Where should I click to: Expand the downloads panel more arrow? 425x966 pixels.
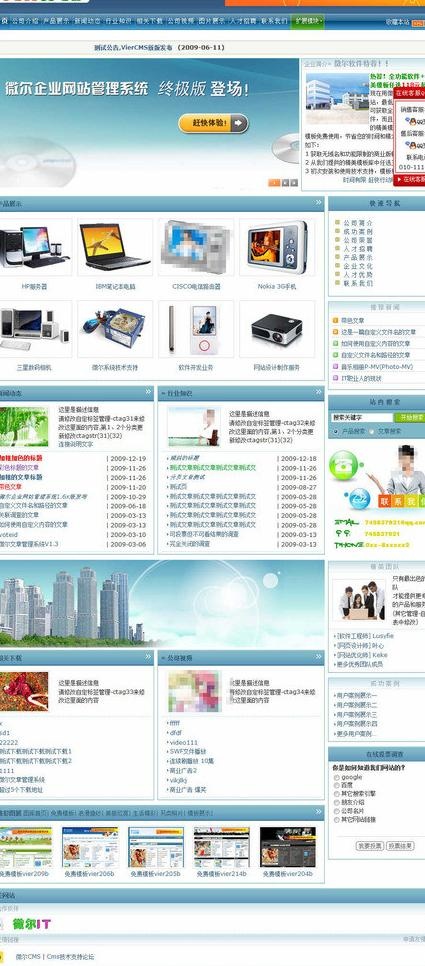pyautogui.click(x=148, y=657)
